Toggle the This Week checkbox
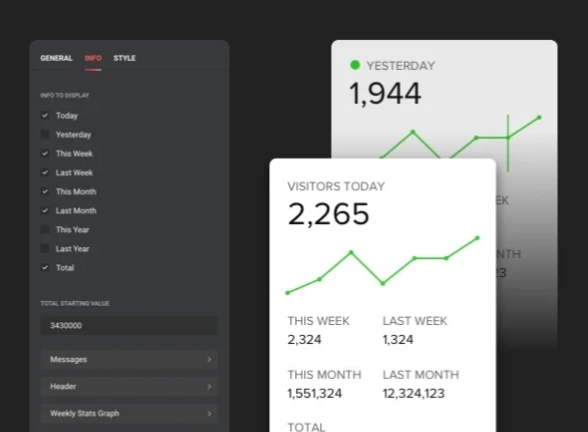 45,153
